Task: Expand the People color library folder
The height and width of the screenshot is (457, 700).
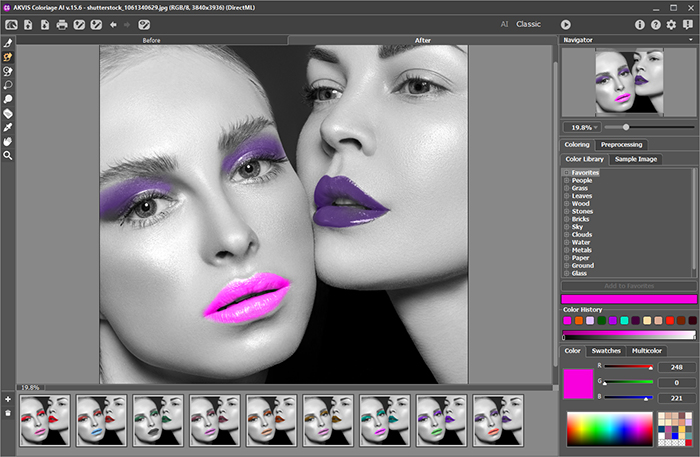Action: (566, 181)
